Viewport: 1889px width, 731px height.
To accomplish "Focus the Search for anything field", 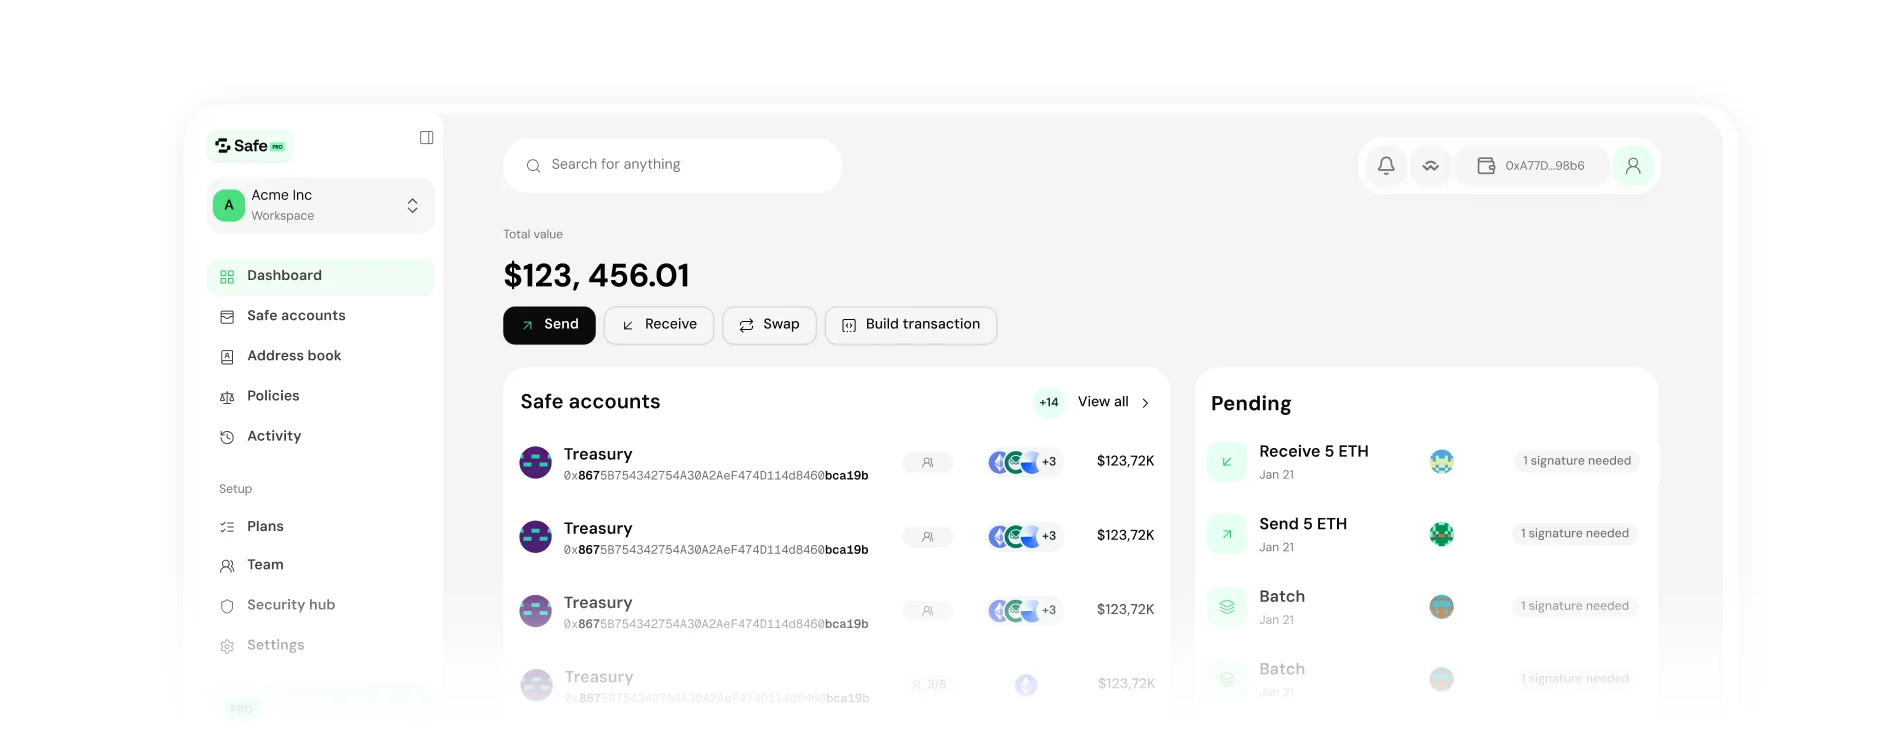I will tap(672, 166).
